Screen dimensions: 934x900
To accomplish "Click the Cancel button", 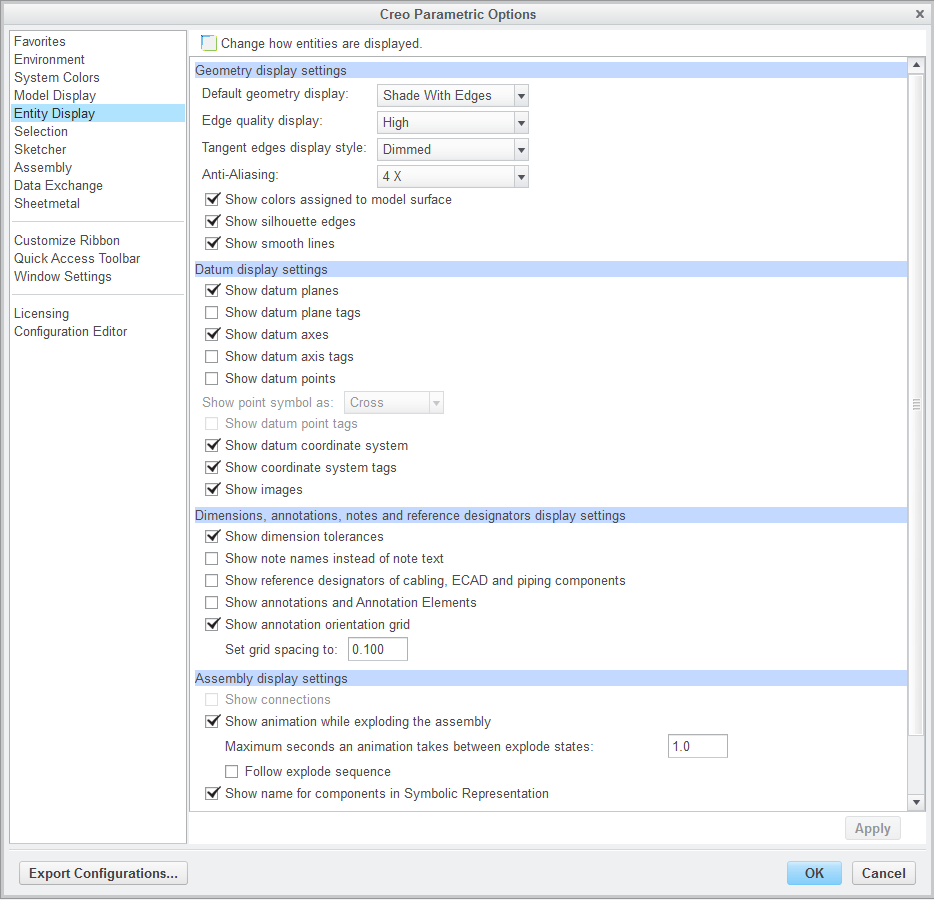I will click(x=883, y=874).
